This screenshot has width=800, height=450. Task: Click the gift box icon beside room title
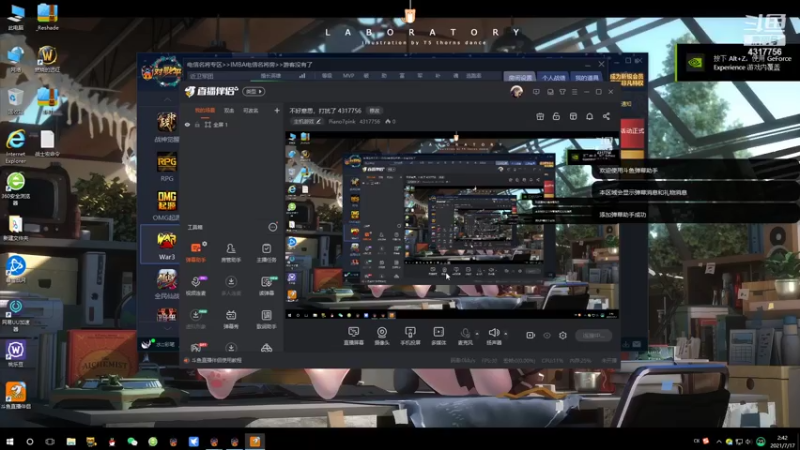click(x=540, y=116)
